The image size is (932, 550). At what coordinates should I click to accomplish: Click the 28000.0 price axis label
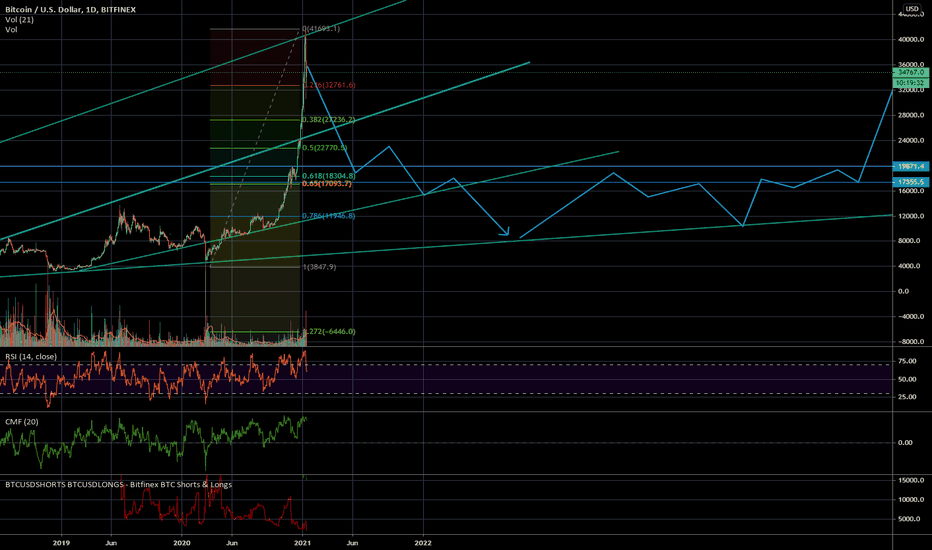[911, 115]
